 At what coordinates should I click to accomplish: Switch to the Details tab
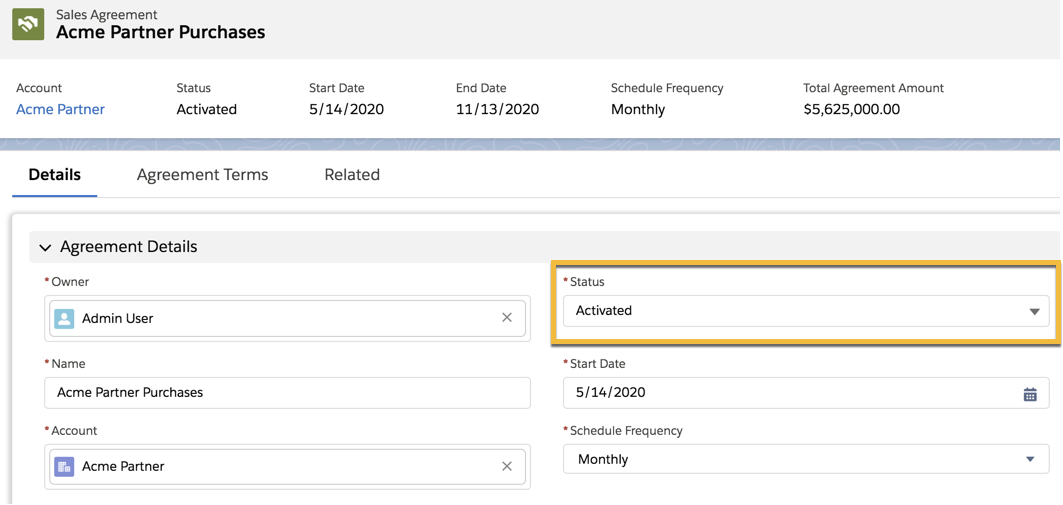coord(54,175)
